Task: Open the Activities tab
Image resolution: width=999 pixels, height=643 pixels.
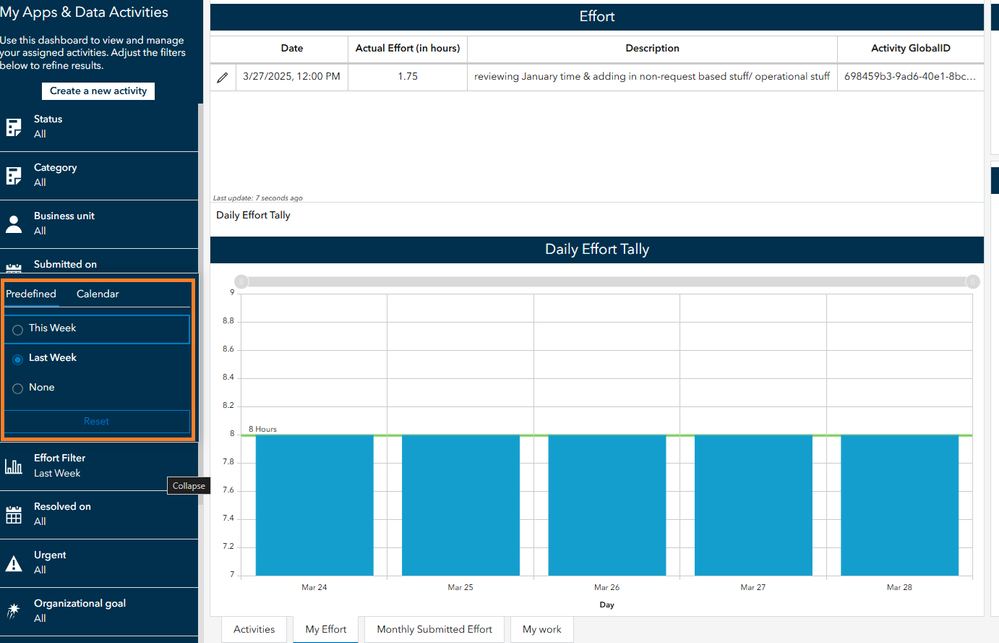Action: click(x=254, y=629)
